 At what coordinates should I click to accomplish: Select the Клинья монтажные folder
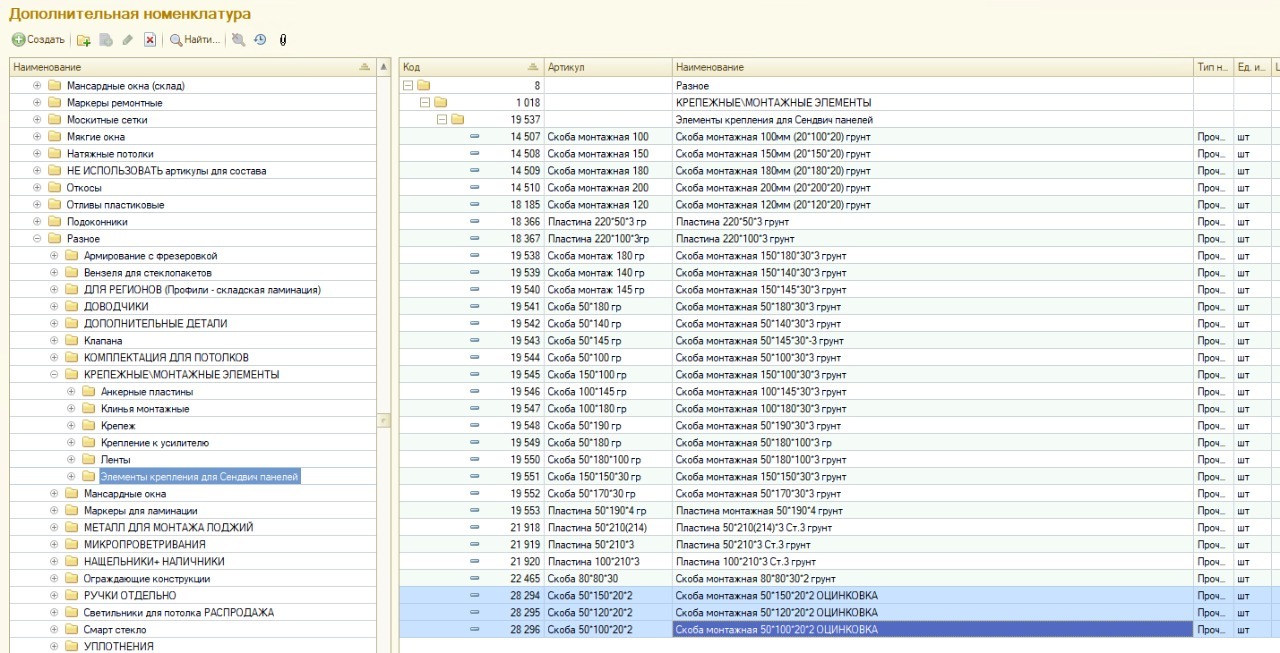click(144, 409)
